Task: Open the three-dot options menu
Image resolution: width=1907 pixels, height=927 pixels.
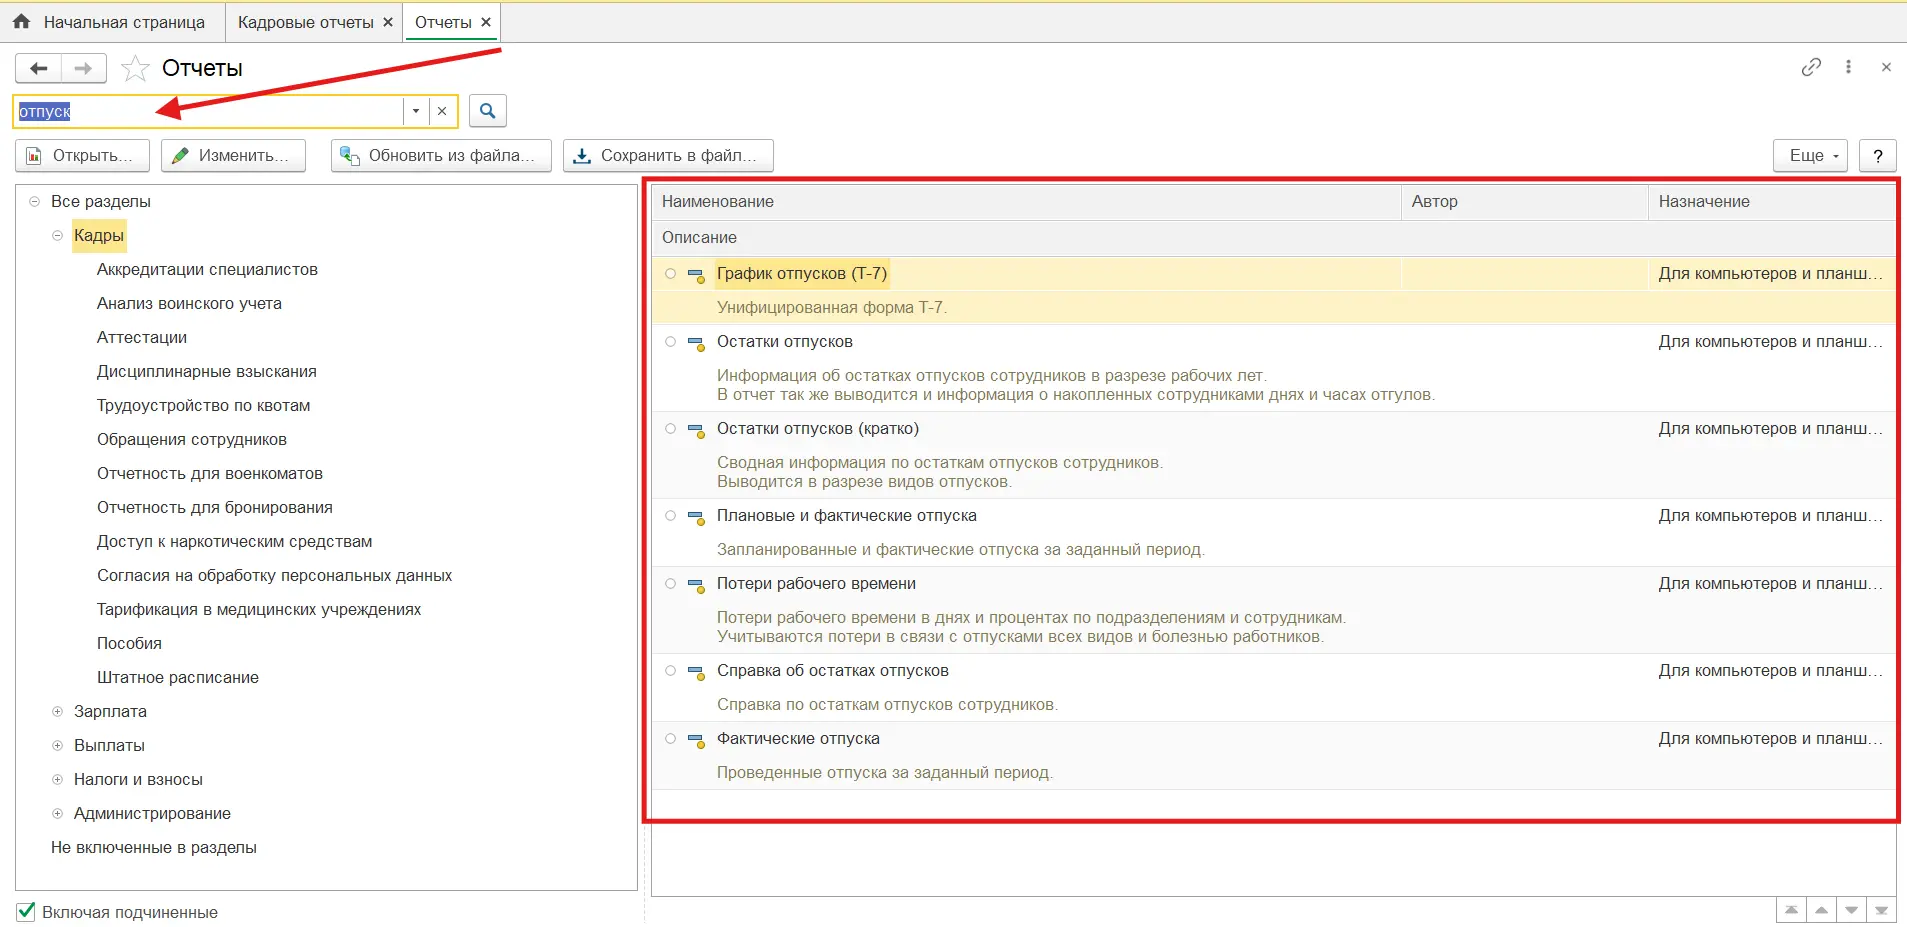Action: point(1848,67)
